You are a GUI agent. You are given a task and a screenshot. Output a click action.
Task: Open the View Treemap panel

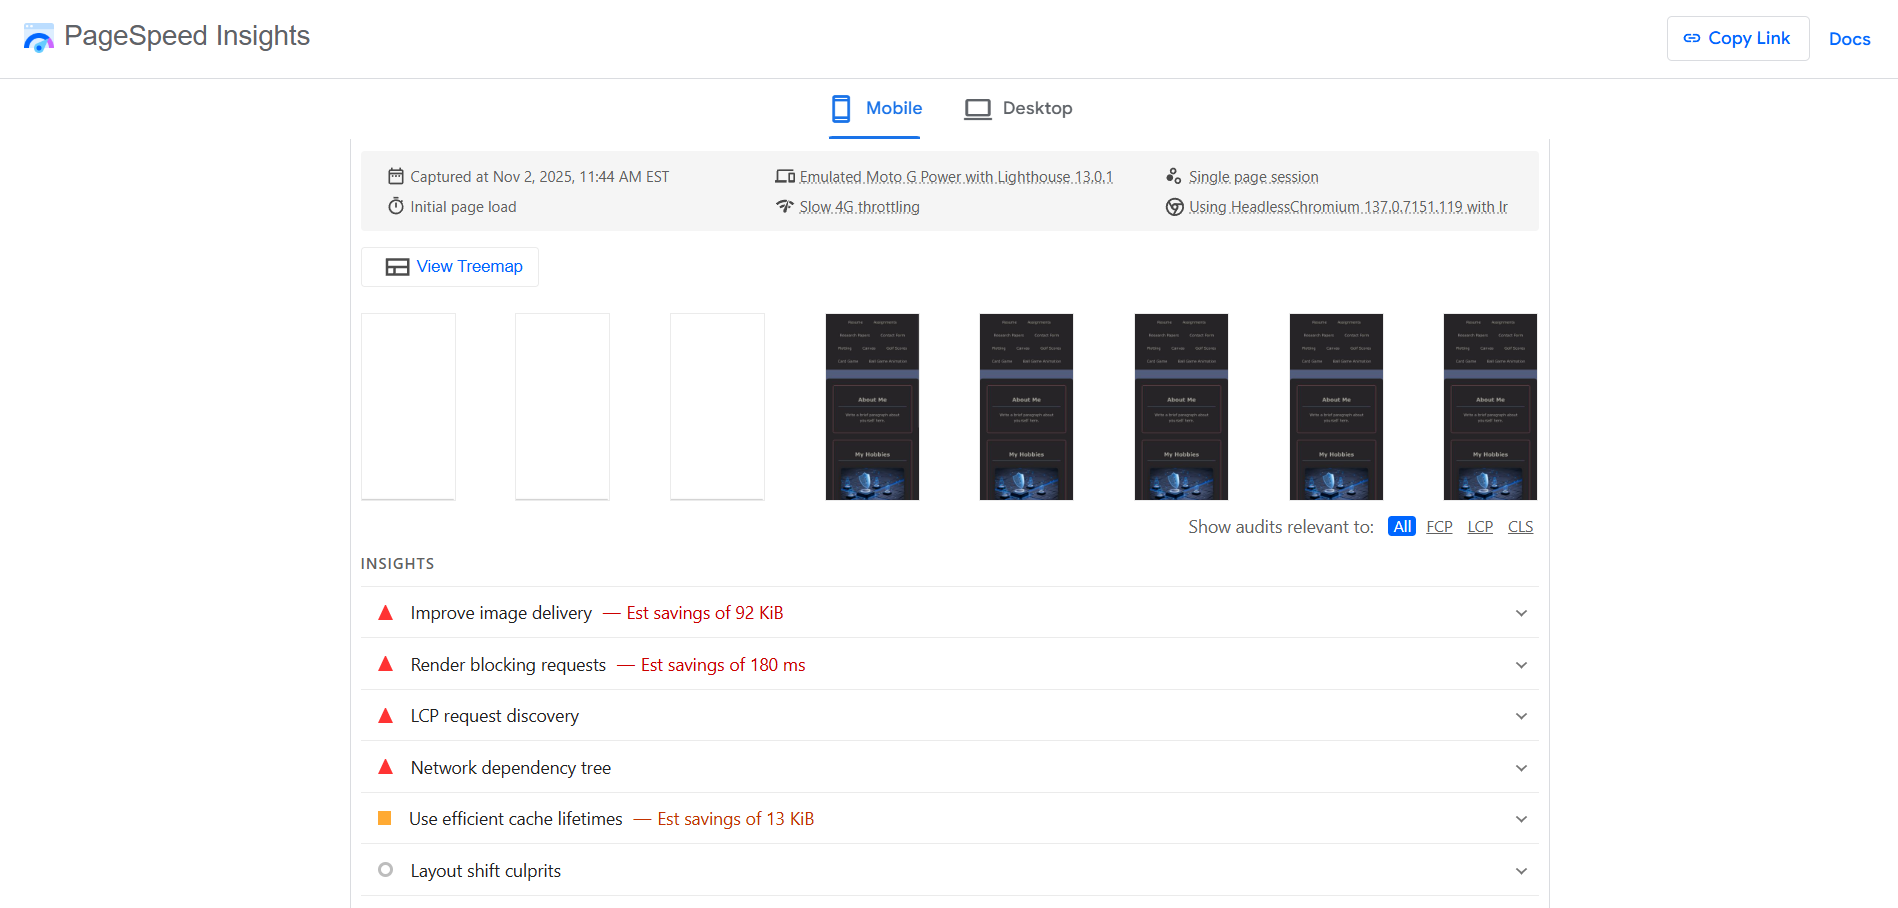[449, 266]
